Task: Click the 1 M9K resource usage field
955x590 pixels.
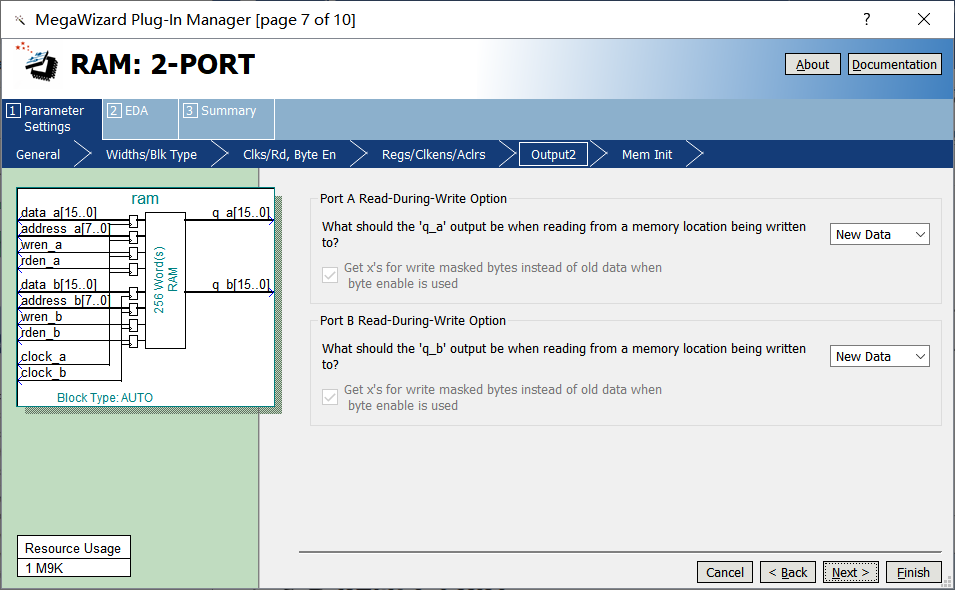Action: [73, 568]
